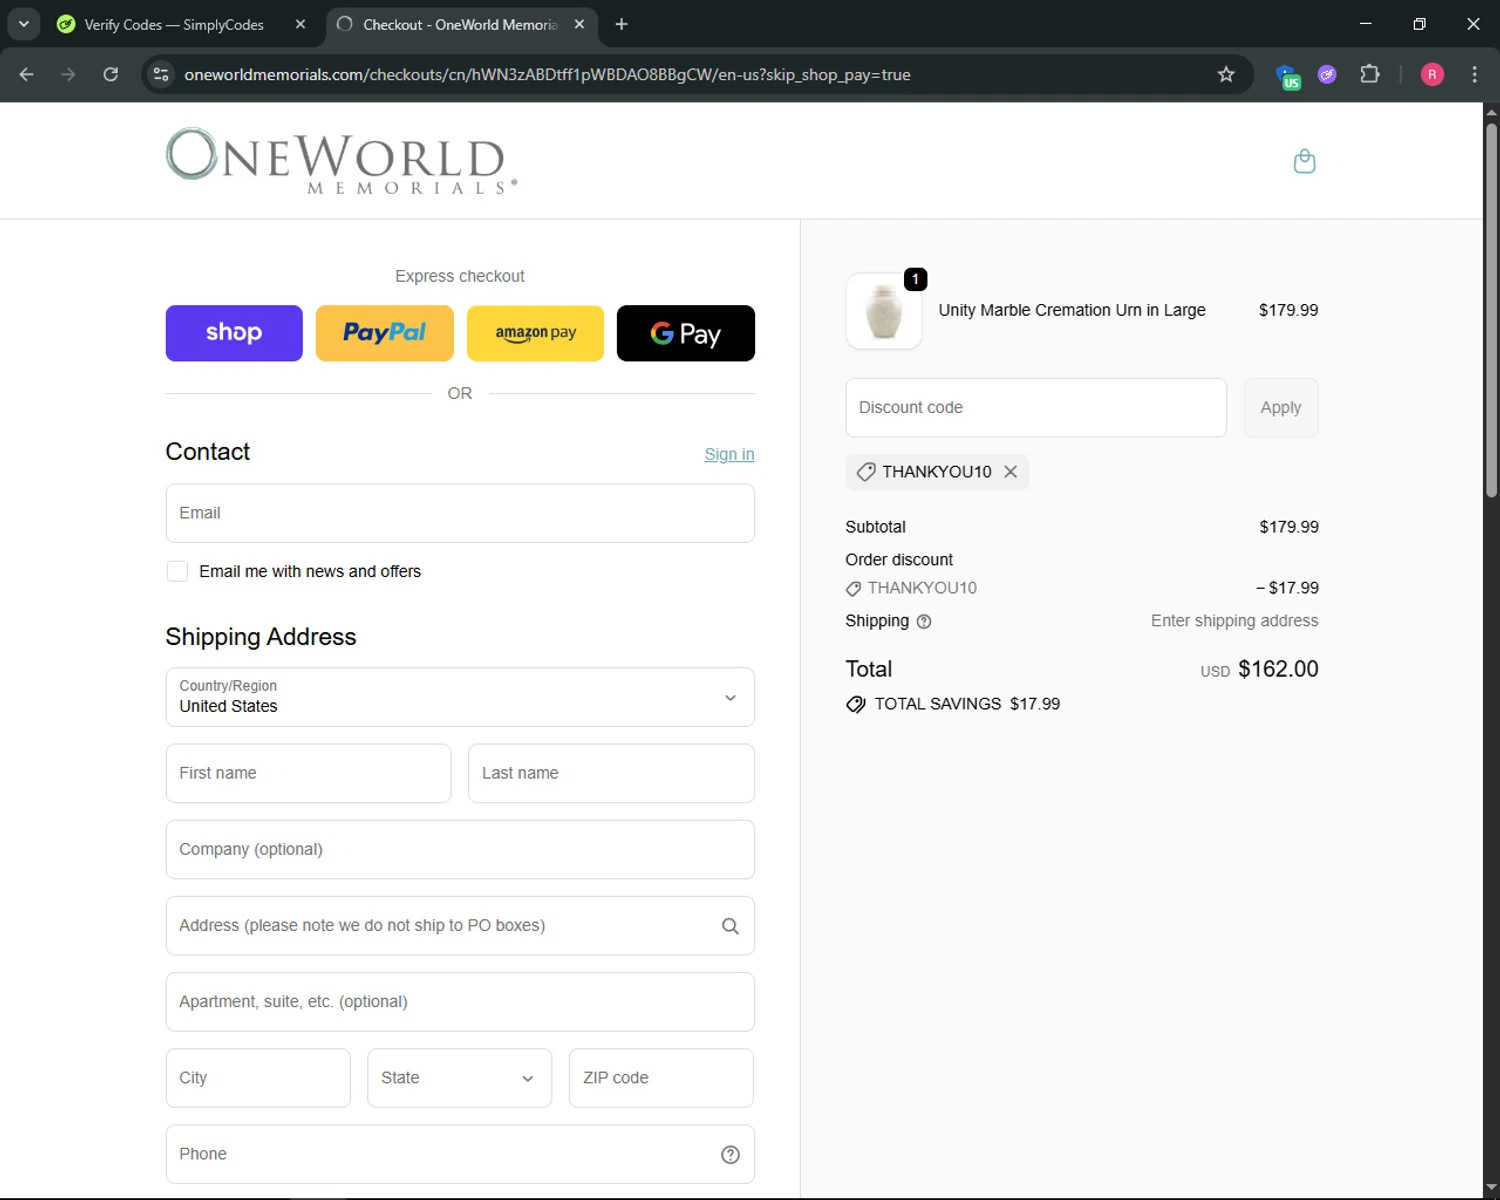Go forward in browser history
This screenshot has height=1200, width=1500.
(x=68, y=75)
